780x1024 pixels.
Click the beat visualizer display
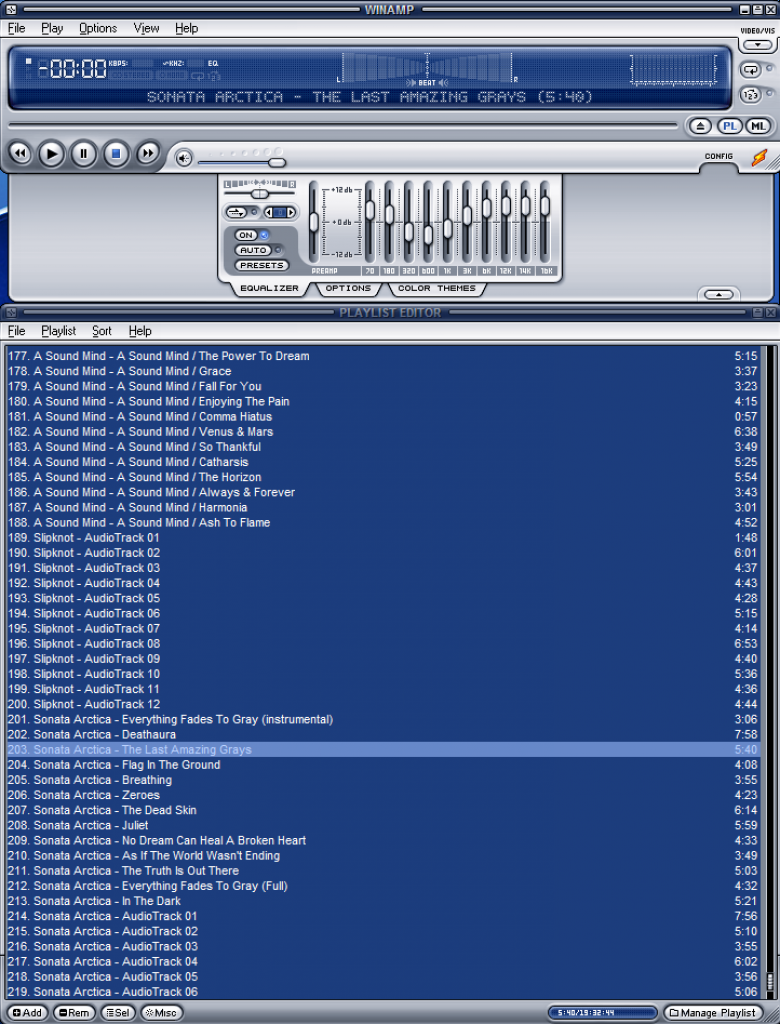pos(427,69)
